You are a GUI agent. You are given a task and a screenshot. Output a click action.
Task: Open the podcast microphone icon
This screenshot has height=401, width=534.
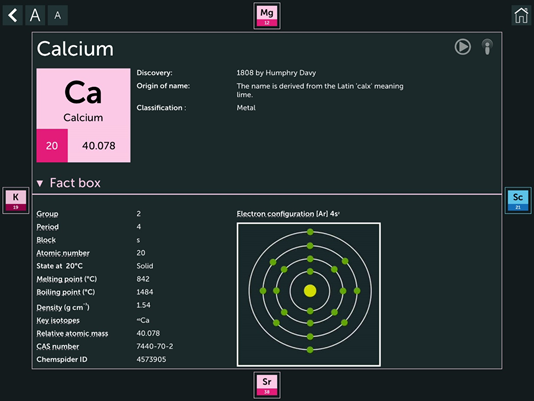click(x=487, y=47)
